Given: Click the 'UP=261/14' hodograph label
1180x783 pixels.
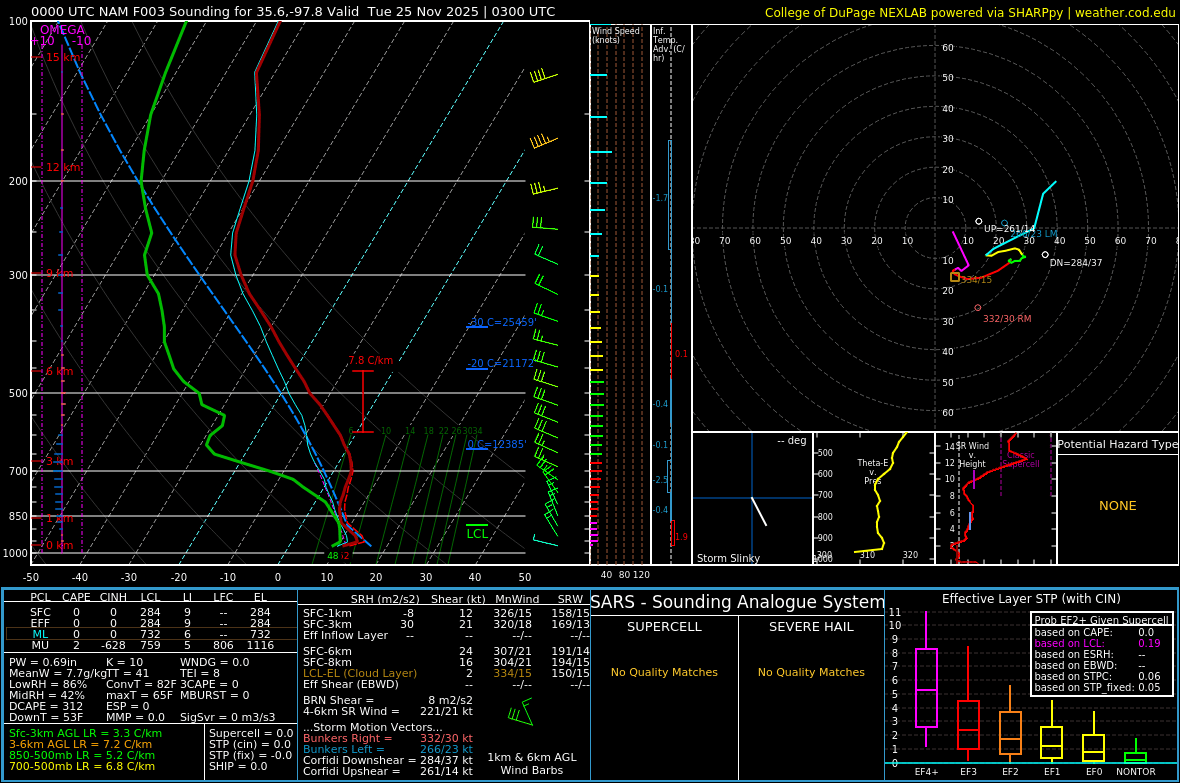Looking at the screenshot, I should pos(1009,229).
